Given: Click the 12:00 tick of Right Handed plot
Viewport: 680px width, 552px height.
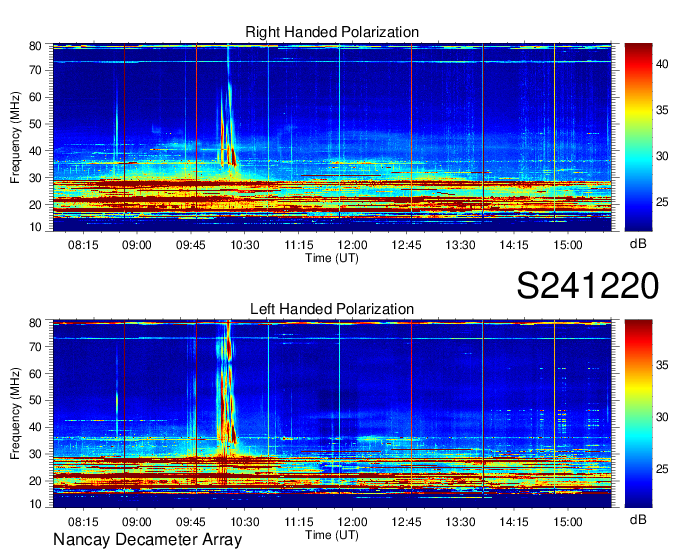Looking at the screenshot, I should pyautogui.click(x=352, y=245).
